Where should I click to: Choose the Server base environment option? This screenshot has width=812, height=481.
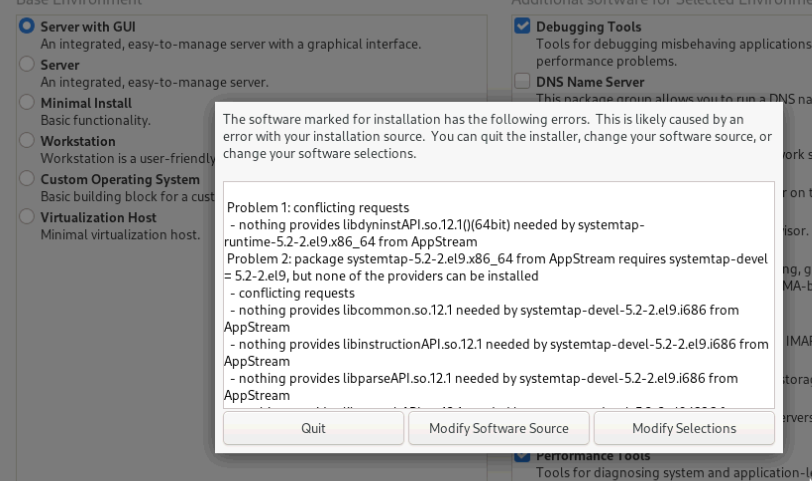coord(27,64)
